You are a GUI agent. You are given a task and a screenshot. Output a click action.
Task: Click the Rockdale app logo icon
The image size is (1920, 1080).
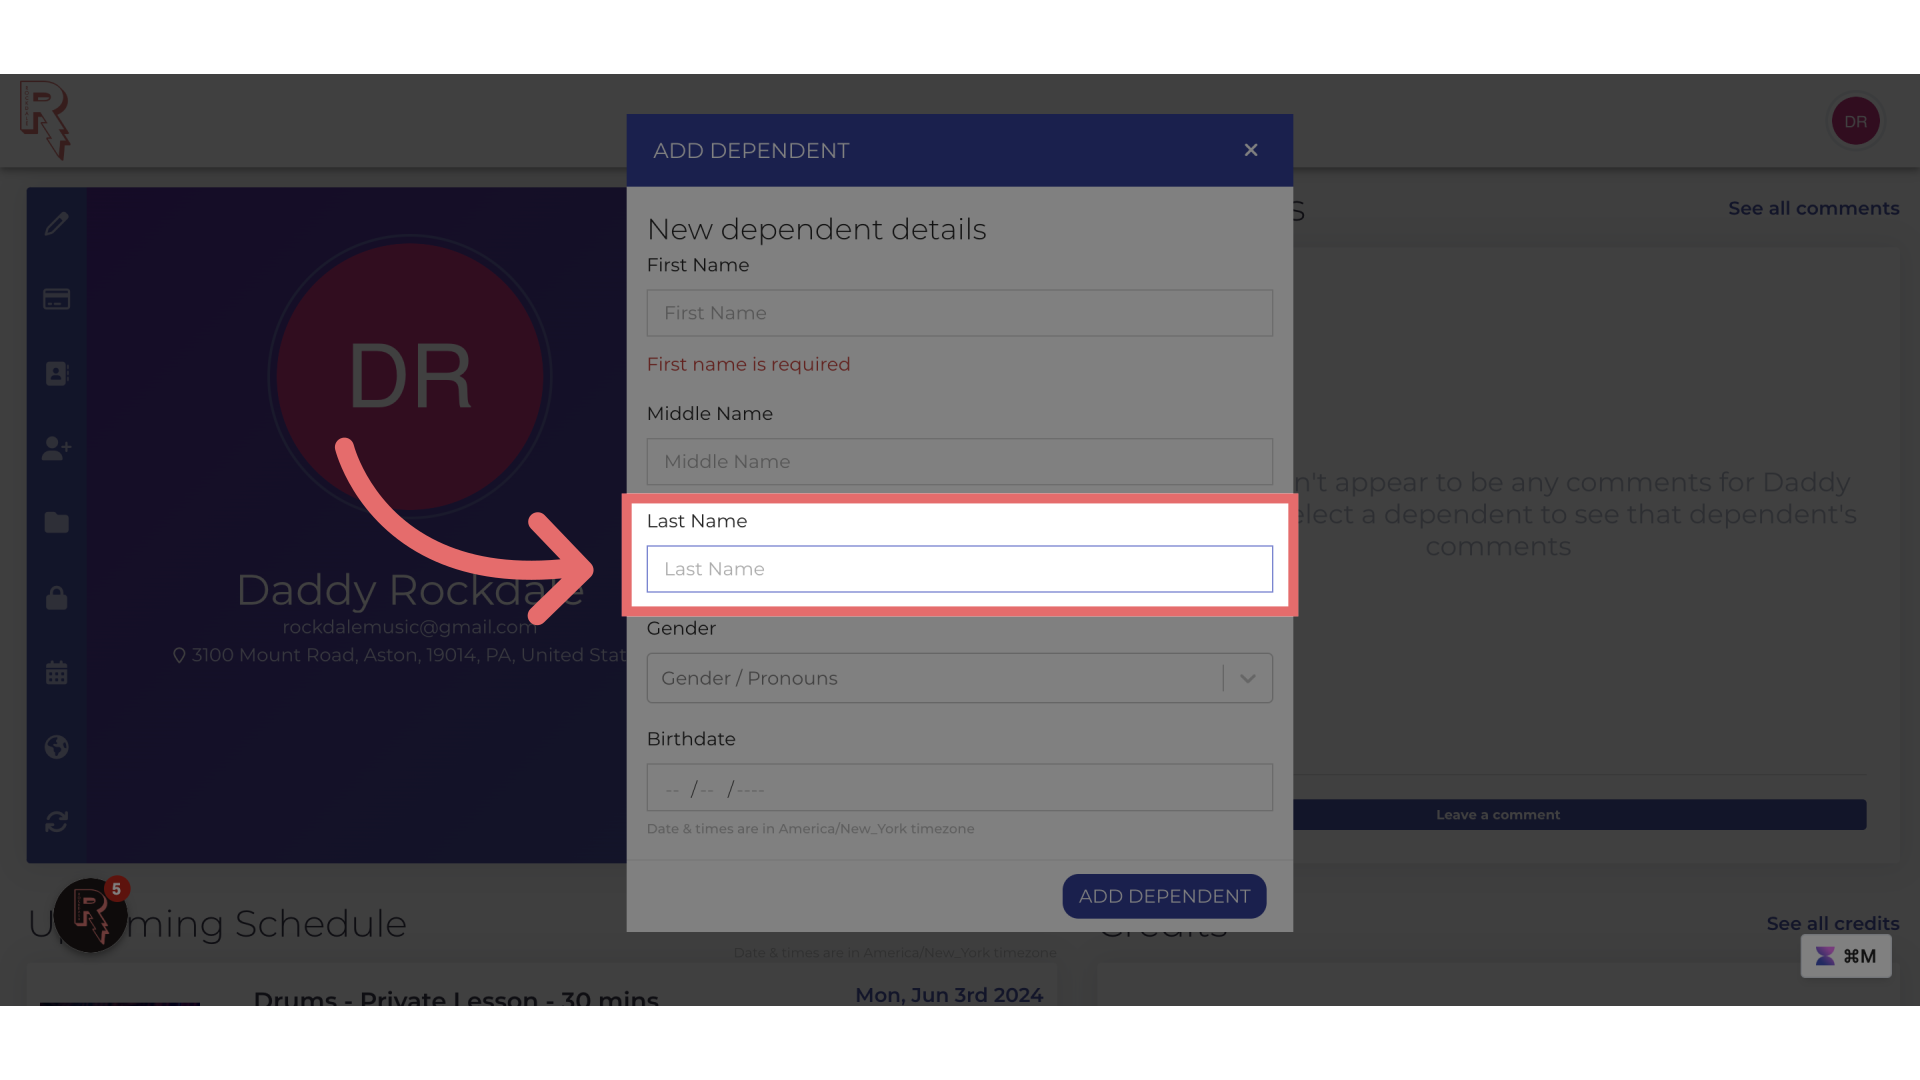(x=44, y=120)
